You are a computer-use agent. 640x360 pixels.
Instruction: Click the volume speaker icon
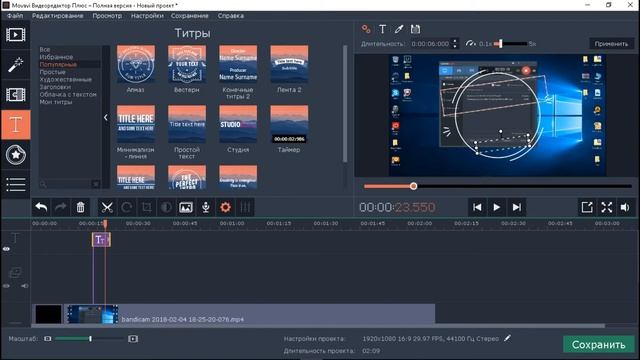[x=625, y=207]
